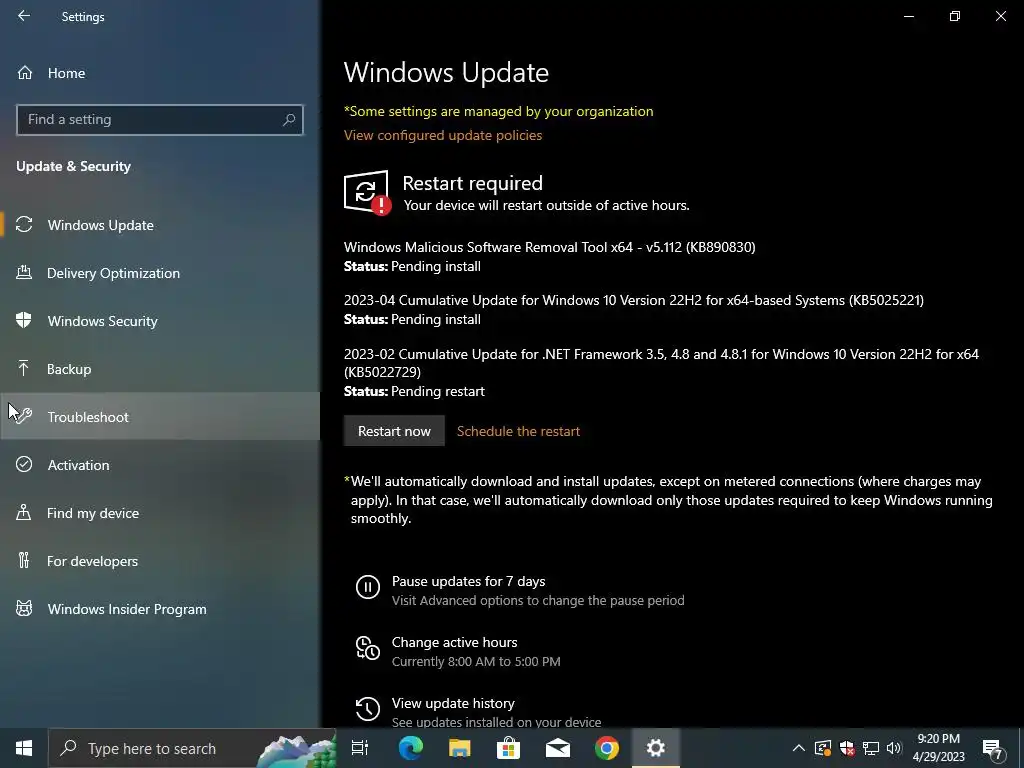
Task: Click the volume speaker tray icon
Action: pos(894,748)
